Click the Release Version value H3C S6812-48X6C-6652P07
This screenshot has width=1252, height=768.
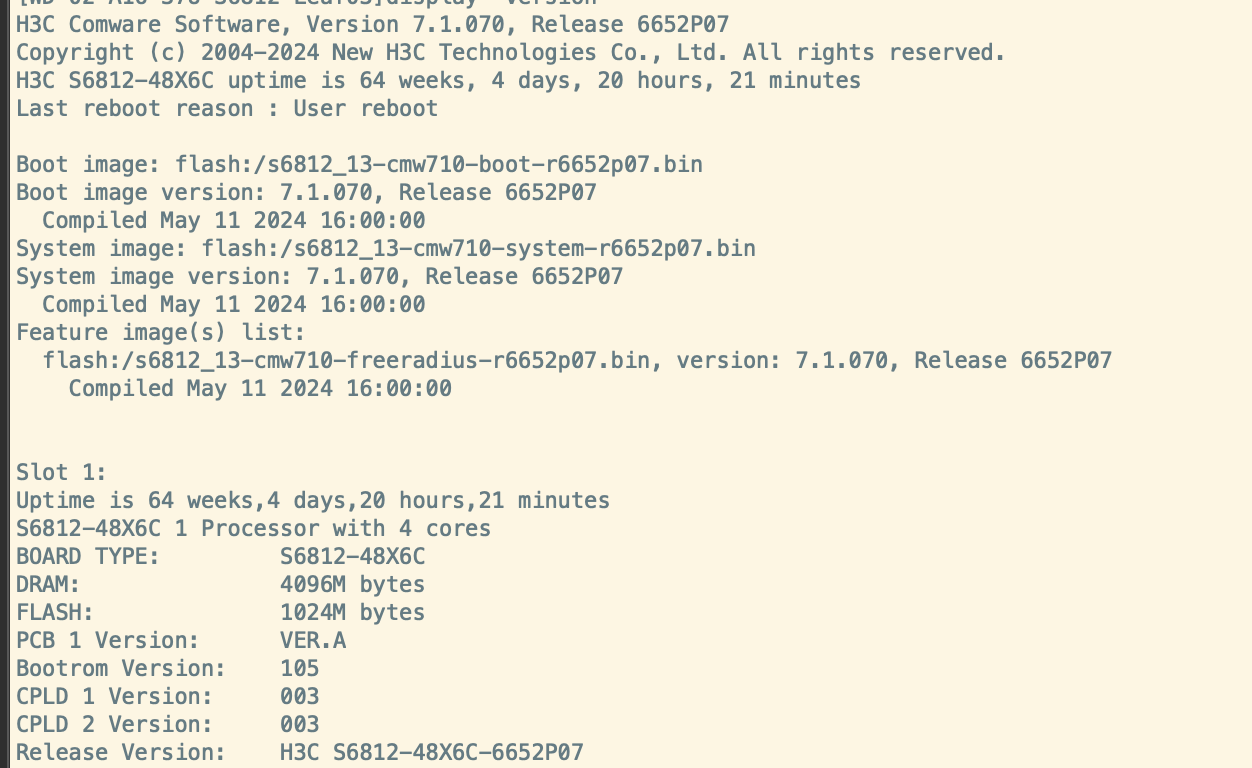[x=431, y=752]
